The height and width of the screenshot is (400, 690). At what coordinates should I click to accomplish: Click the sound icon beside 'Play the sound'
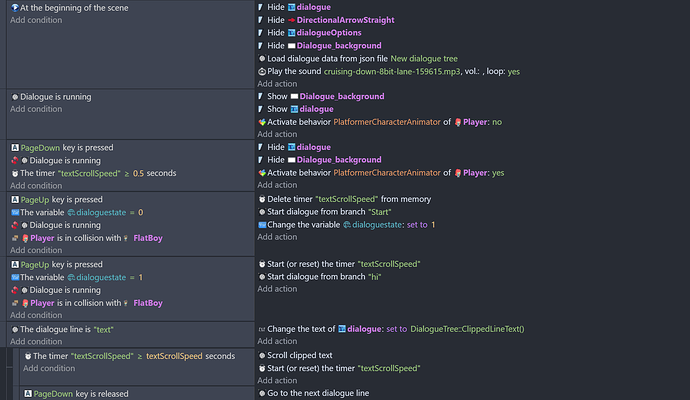262,71
